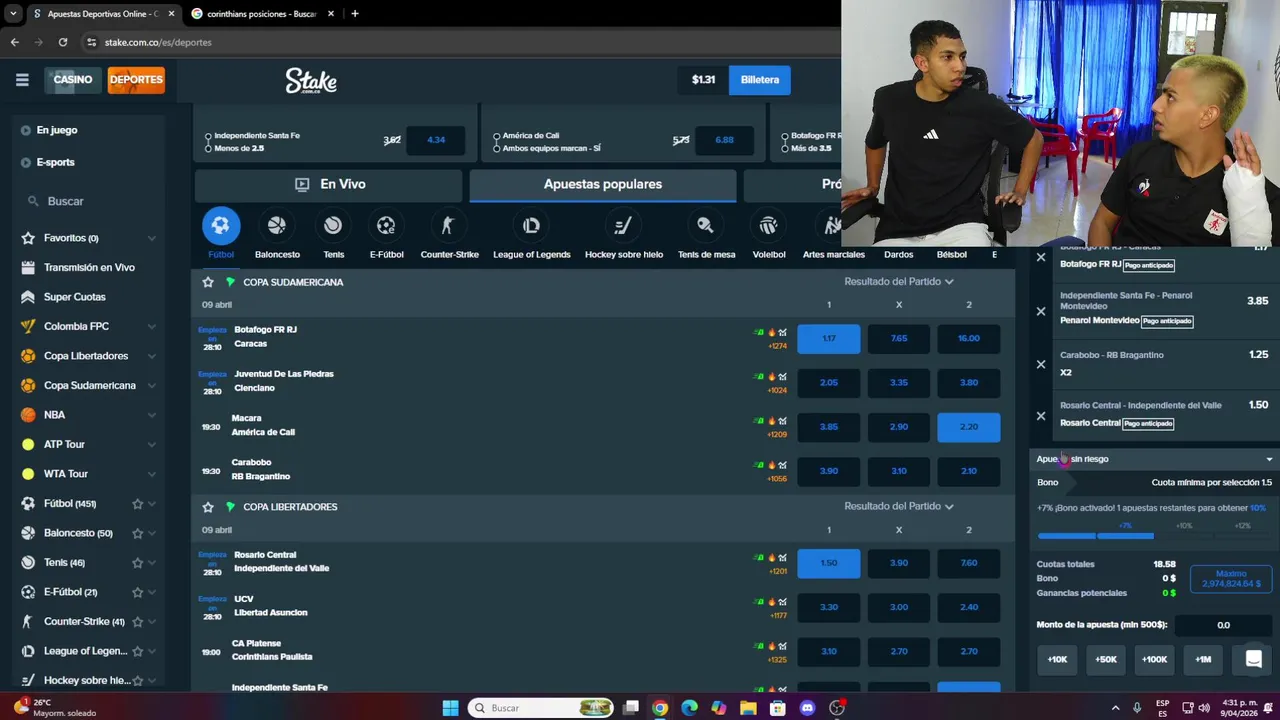Switch to the Apuestas populares tab

(603, 184)
